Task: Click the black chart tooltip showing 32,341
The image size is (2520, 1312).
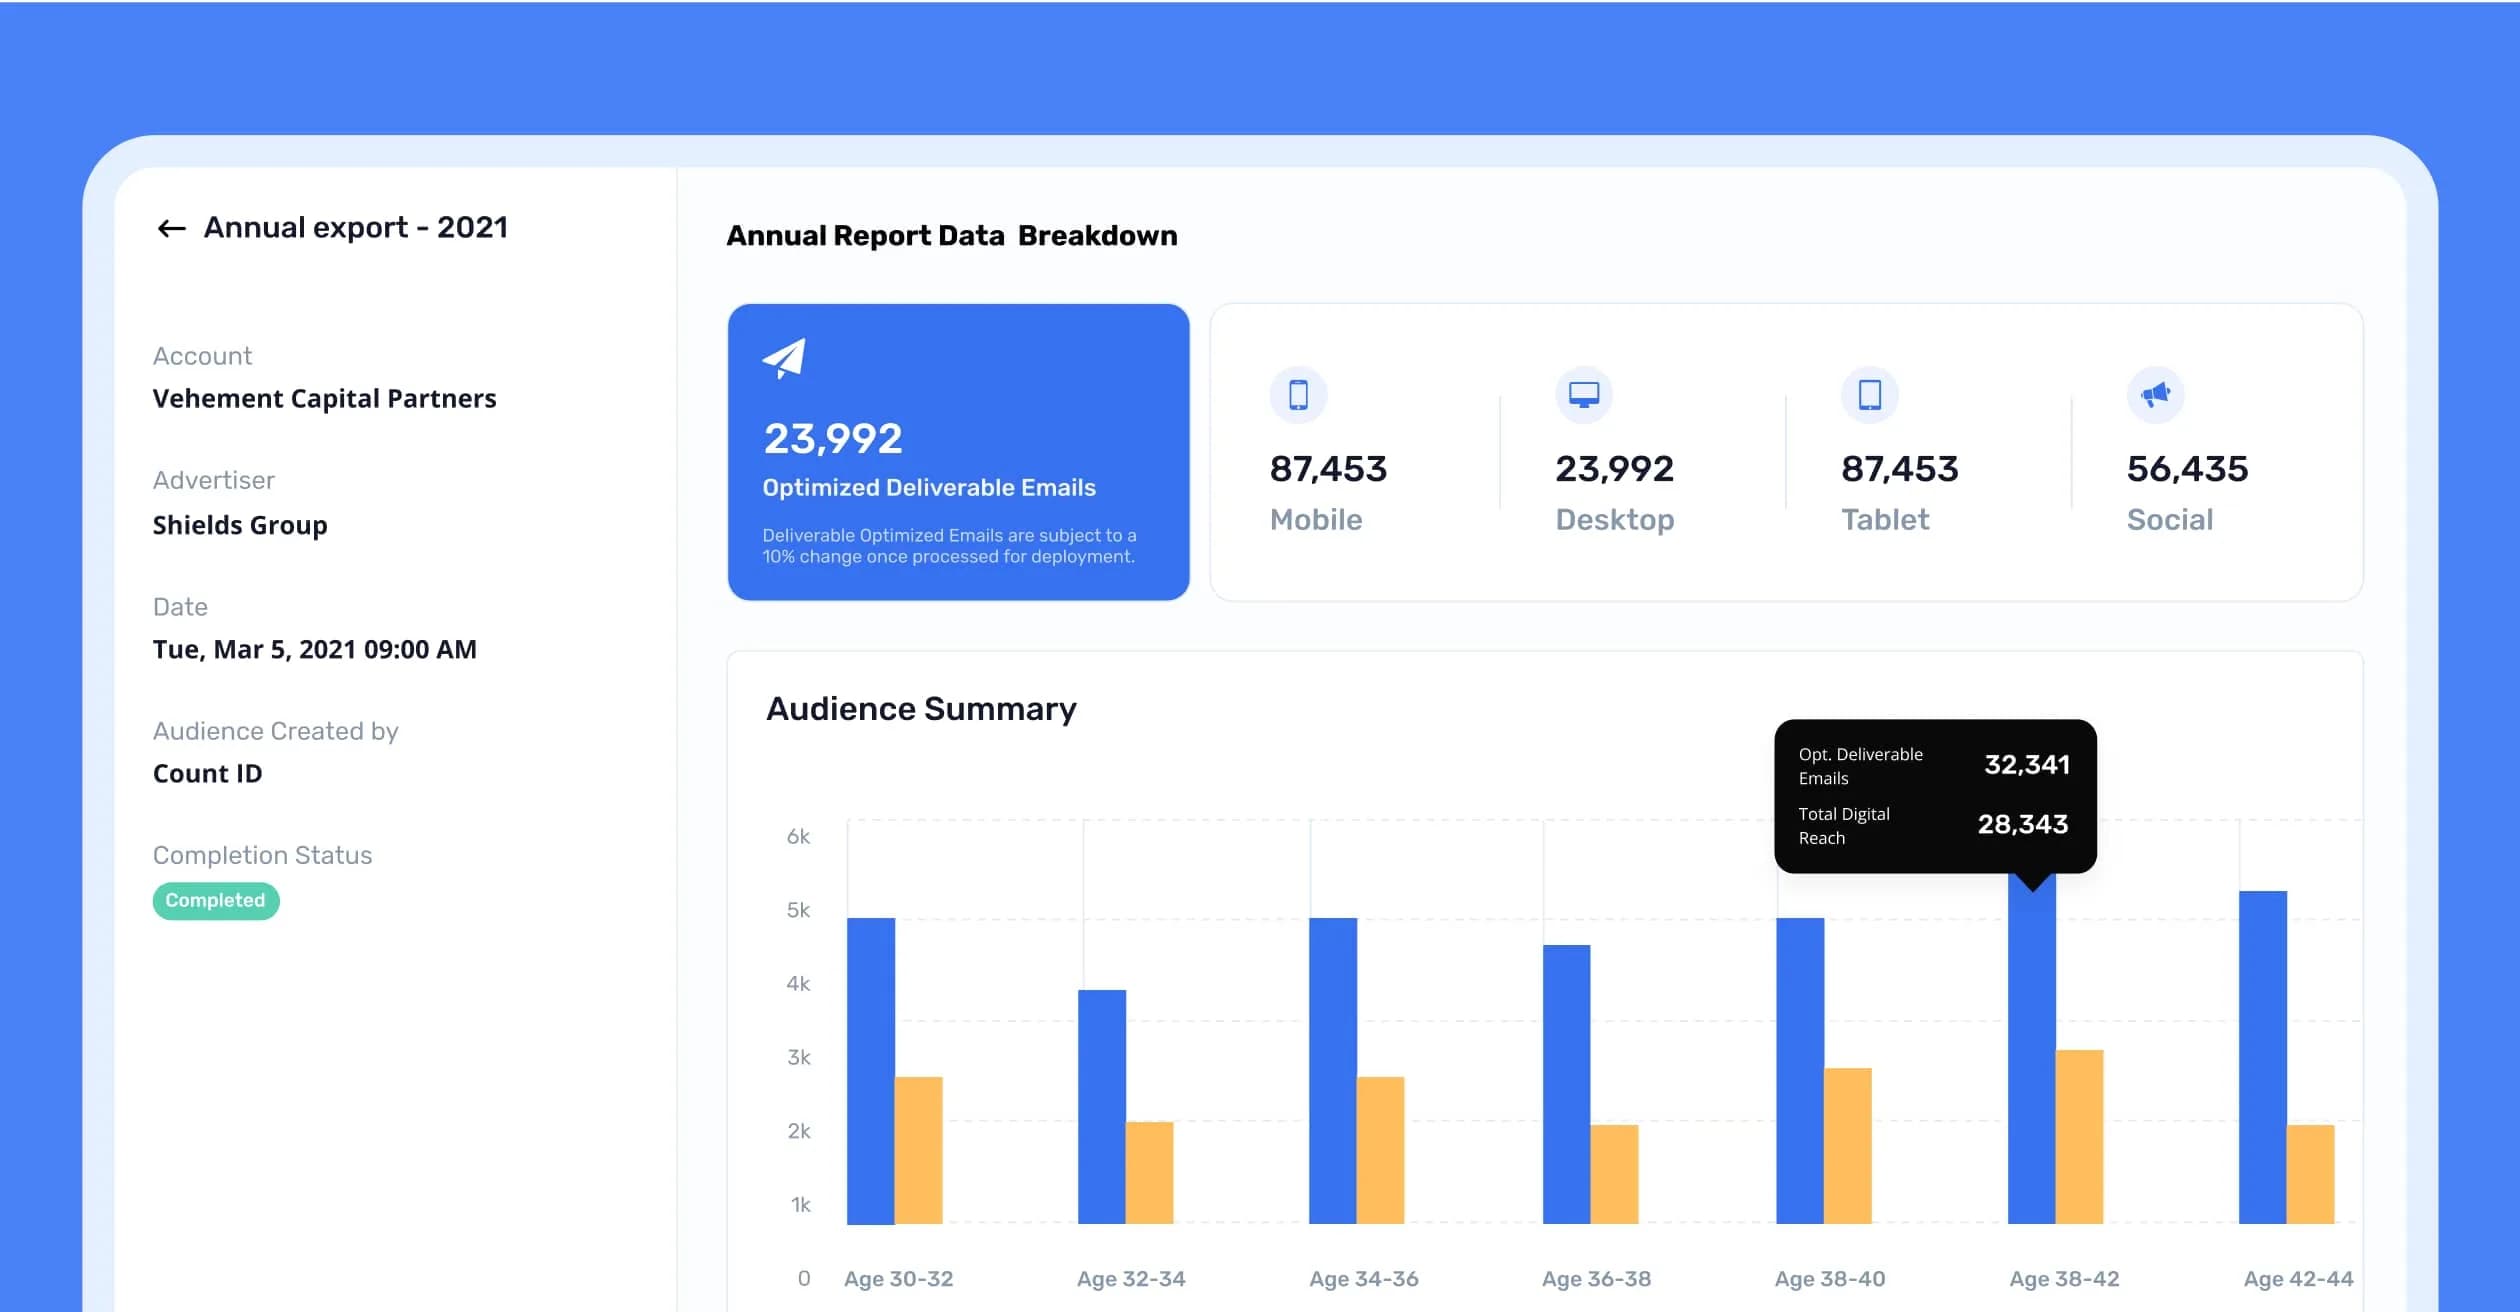Action: (x=1935, y=796)
